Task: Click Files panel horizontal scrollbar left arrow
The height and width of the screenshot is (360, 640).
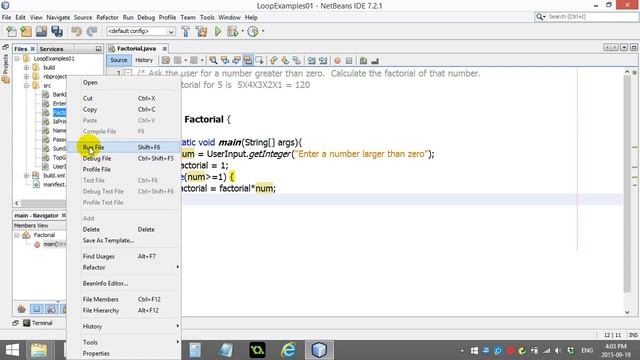Action: [16, 203]
